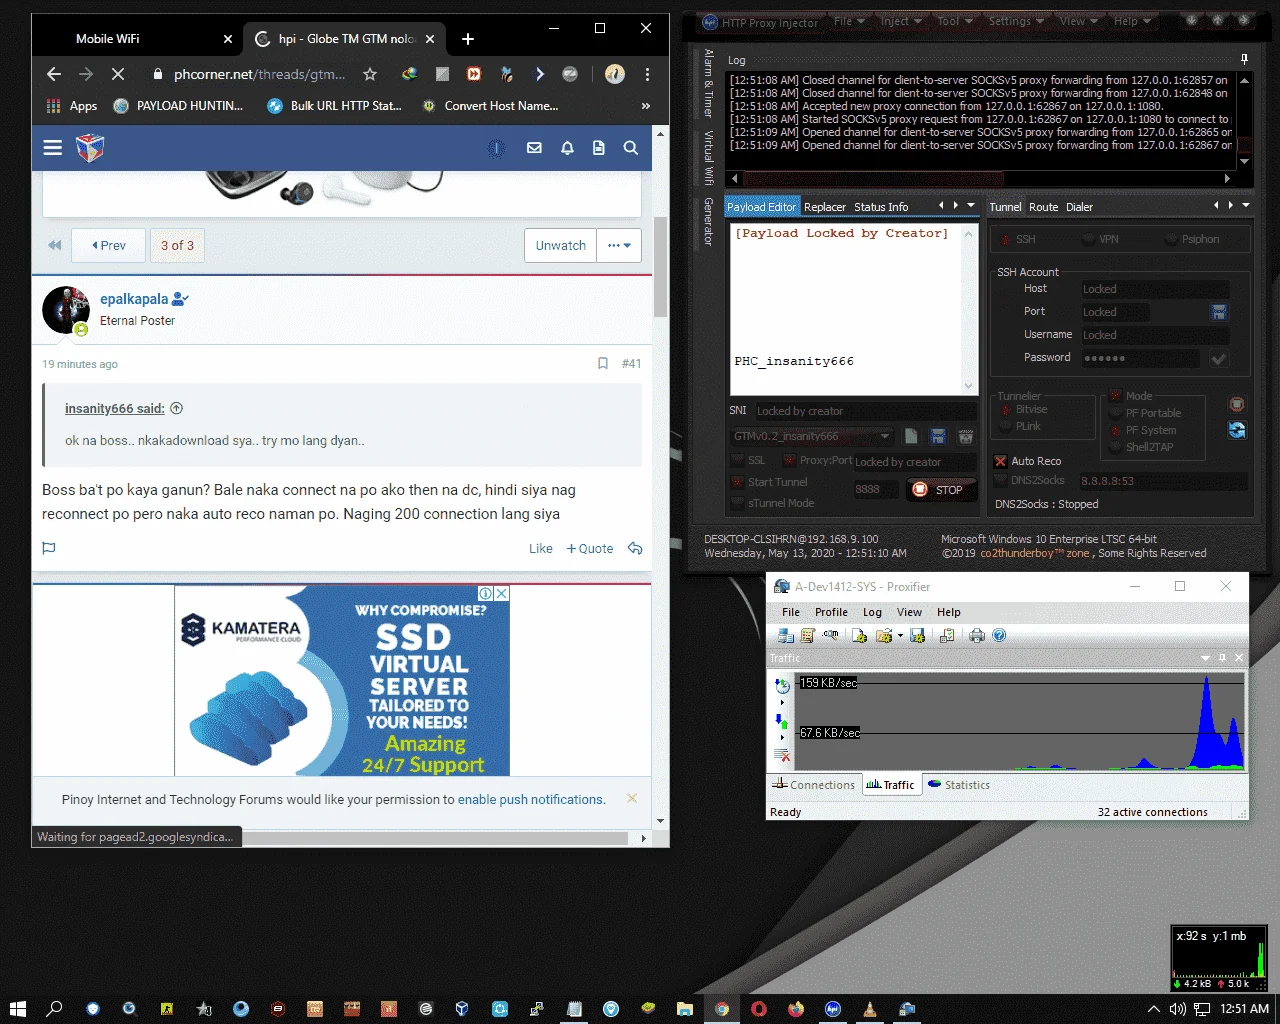
Task: Click Proxifier's New Profile toolbar icon
Action: pyautogui.click(x=860, y=635)
